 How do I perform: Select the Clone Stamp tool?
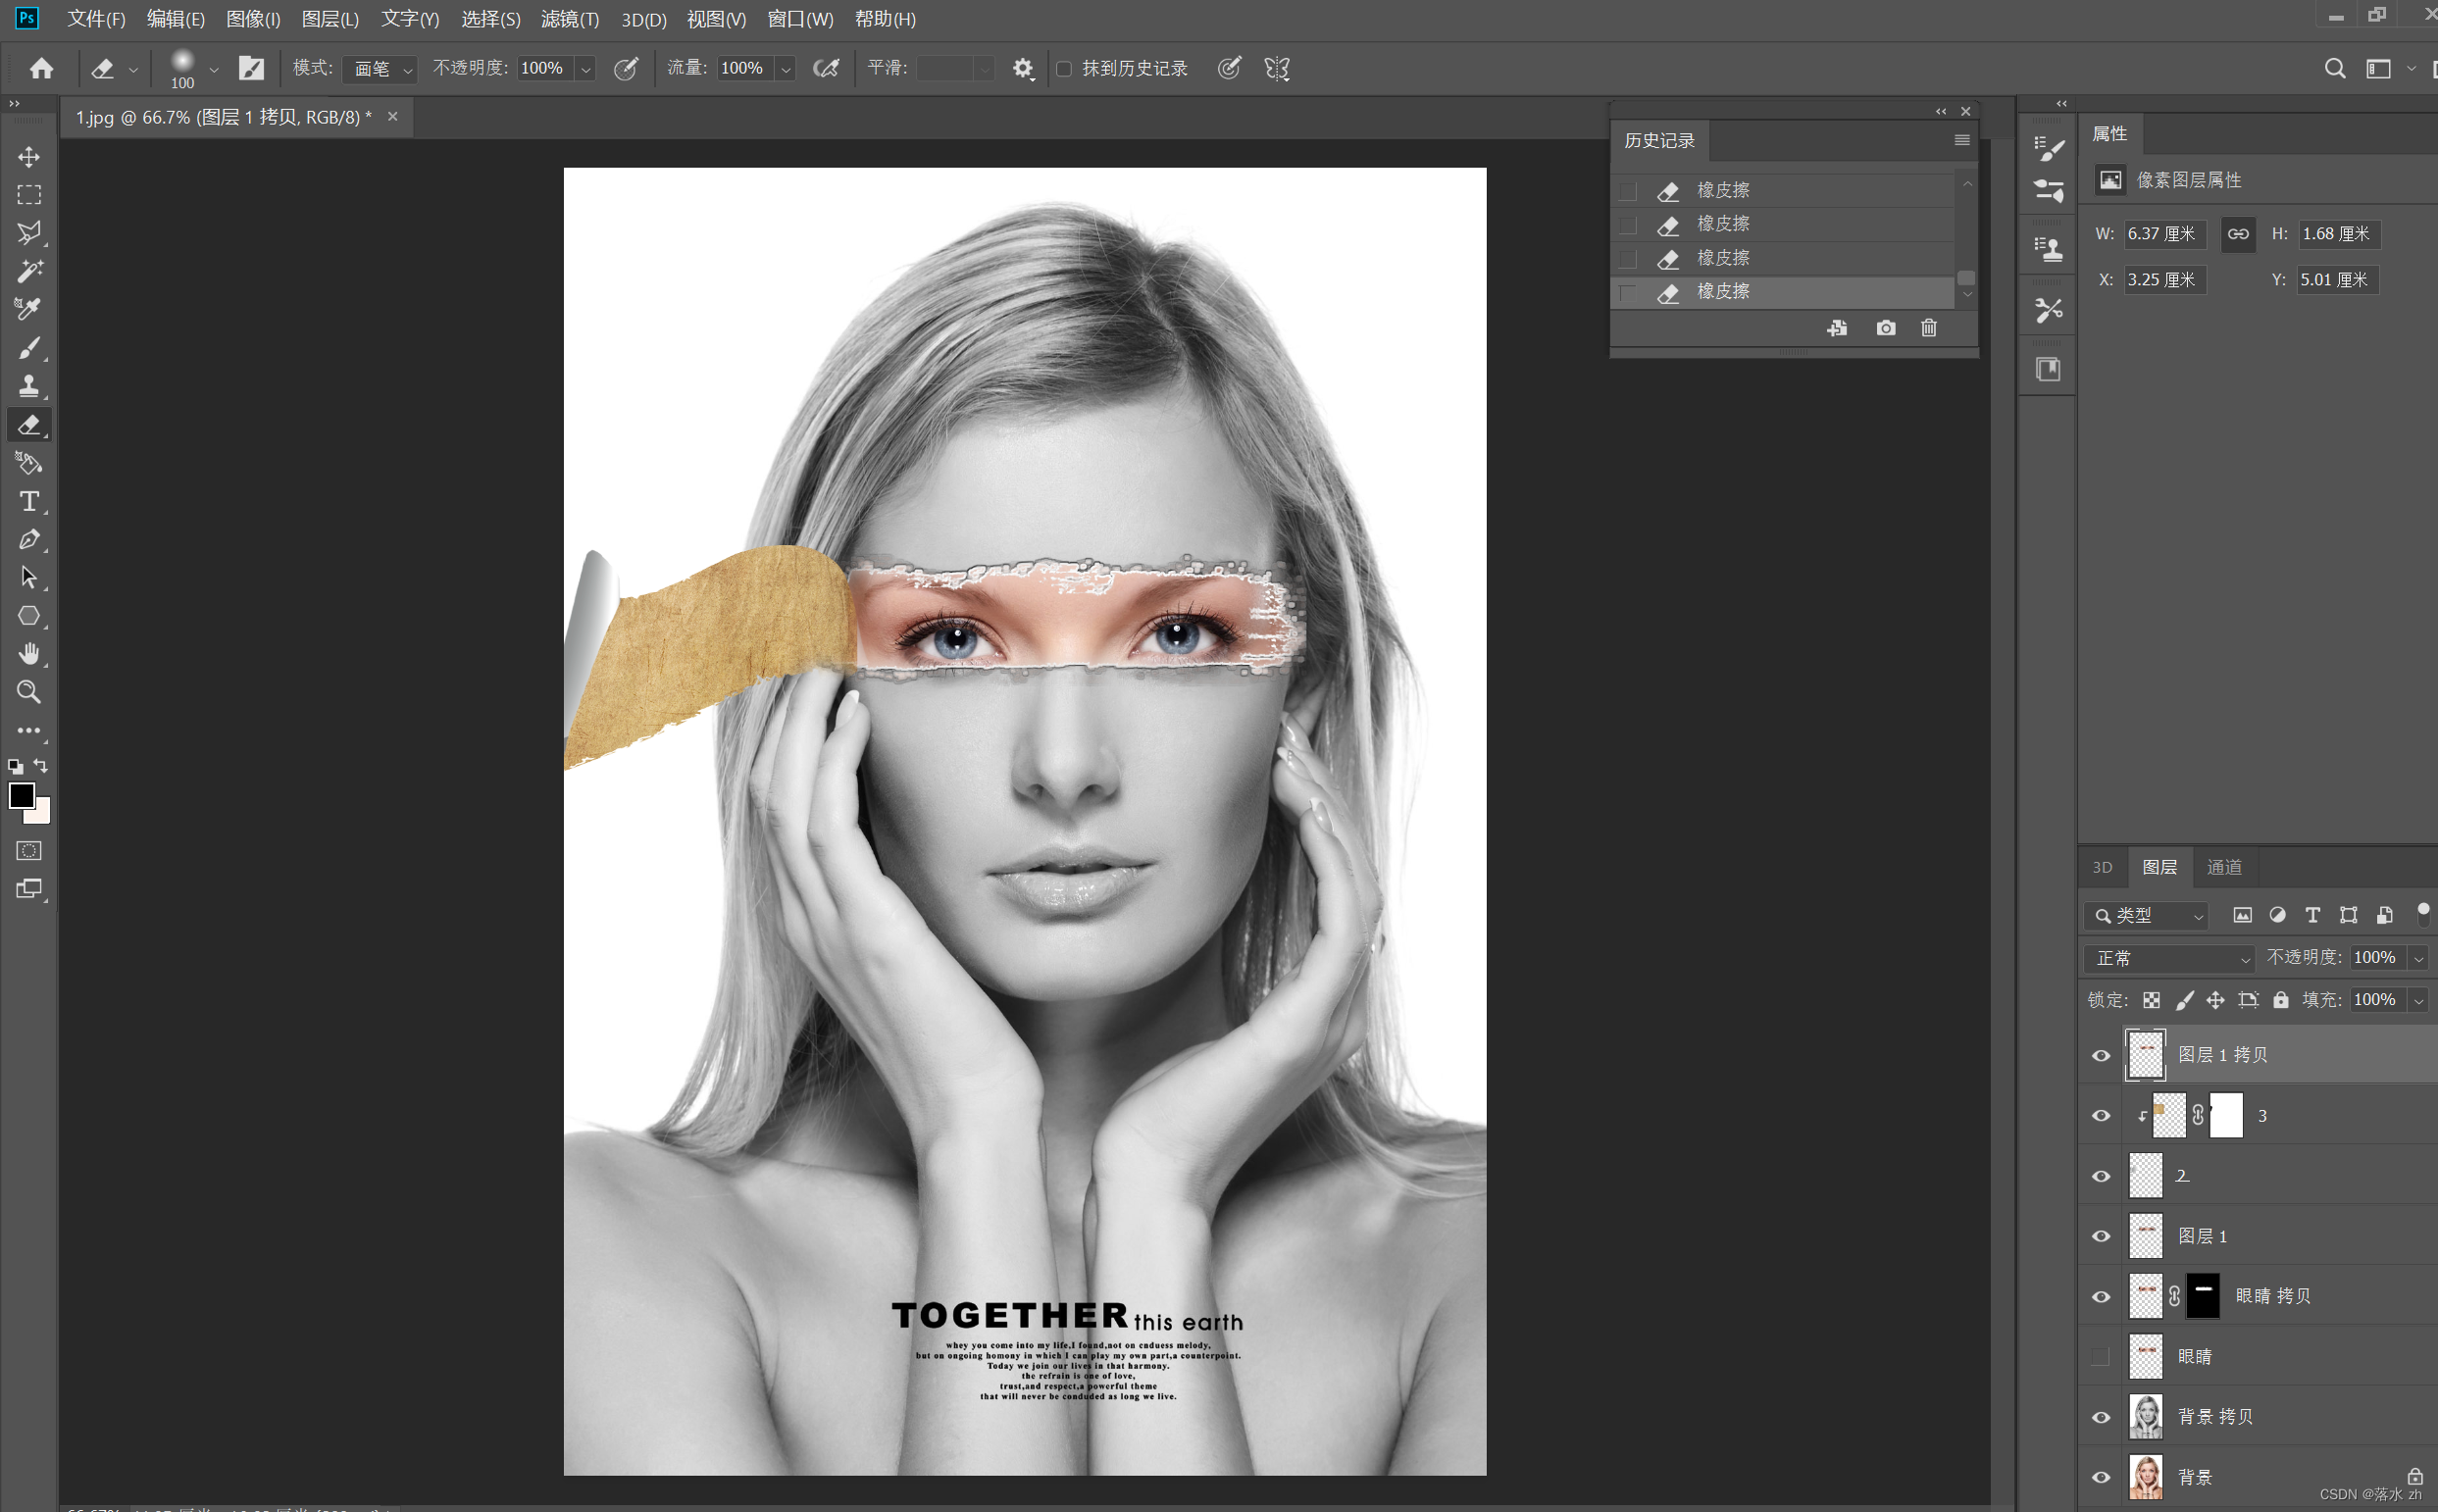tap(29, 386)
